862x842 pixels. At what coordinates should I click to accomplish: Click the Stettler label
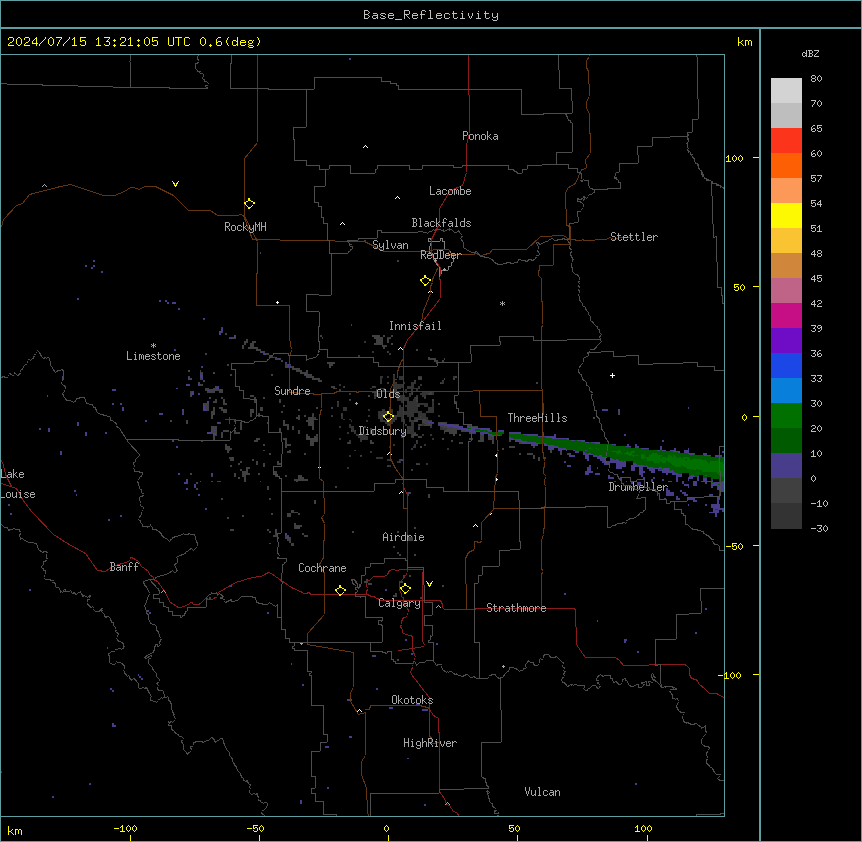(x=633, y=237)
